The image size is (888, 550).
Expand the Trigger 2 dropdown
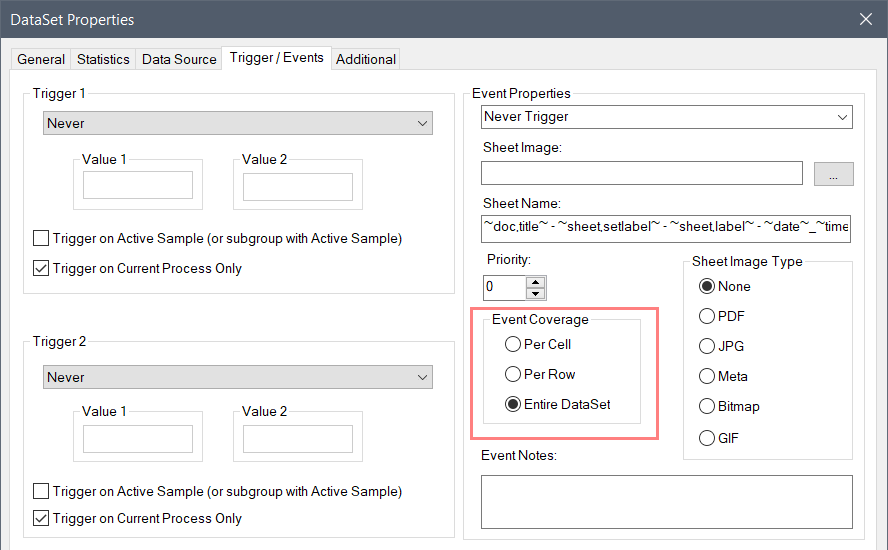coord(238,377)
